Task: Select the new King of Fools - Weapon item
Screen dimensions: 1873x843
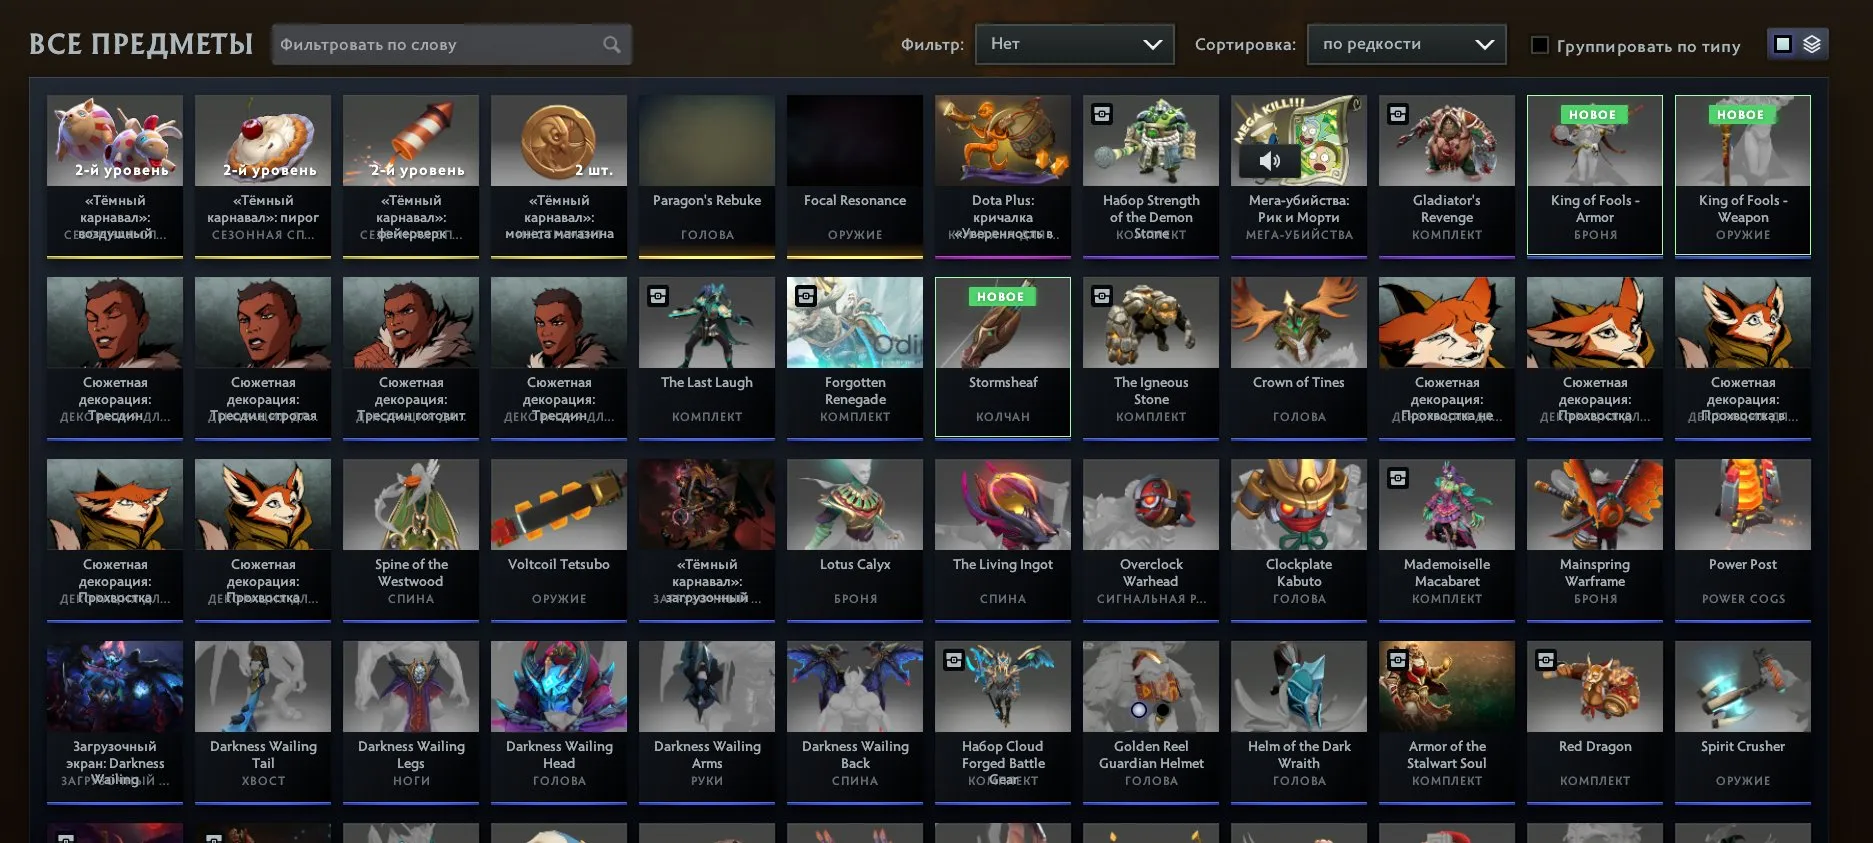Action: tap(1743, 175)
